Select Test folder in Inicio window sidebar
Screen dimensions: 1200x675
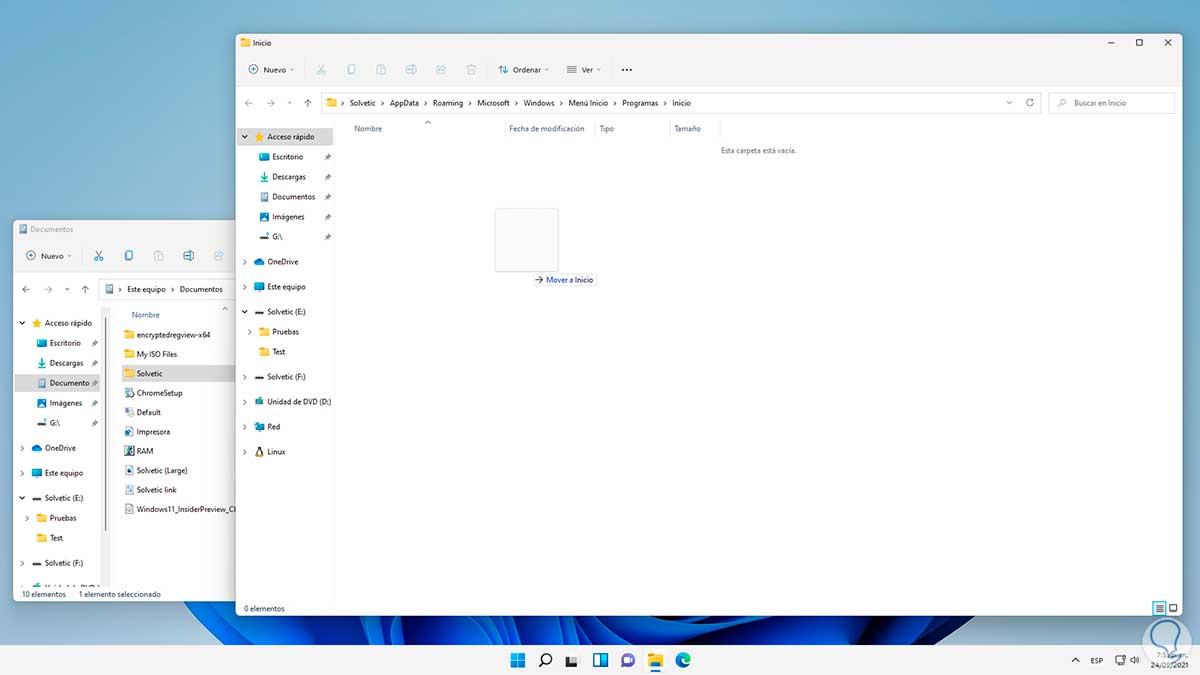click(x=278, y=352)
